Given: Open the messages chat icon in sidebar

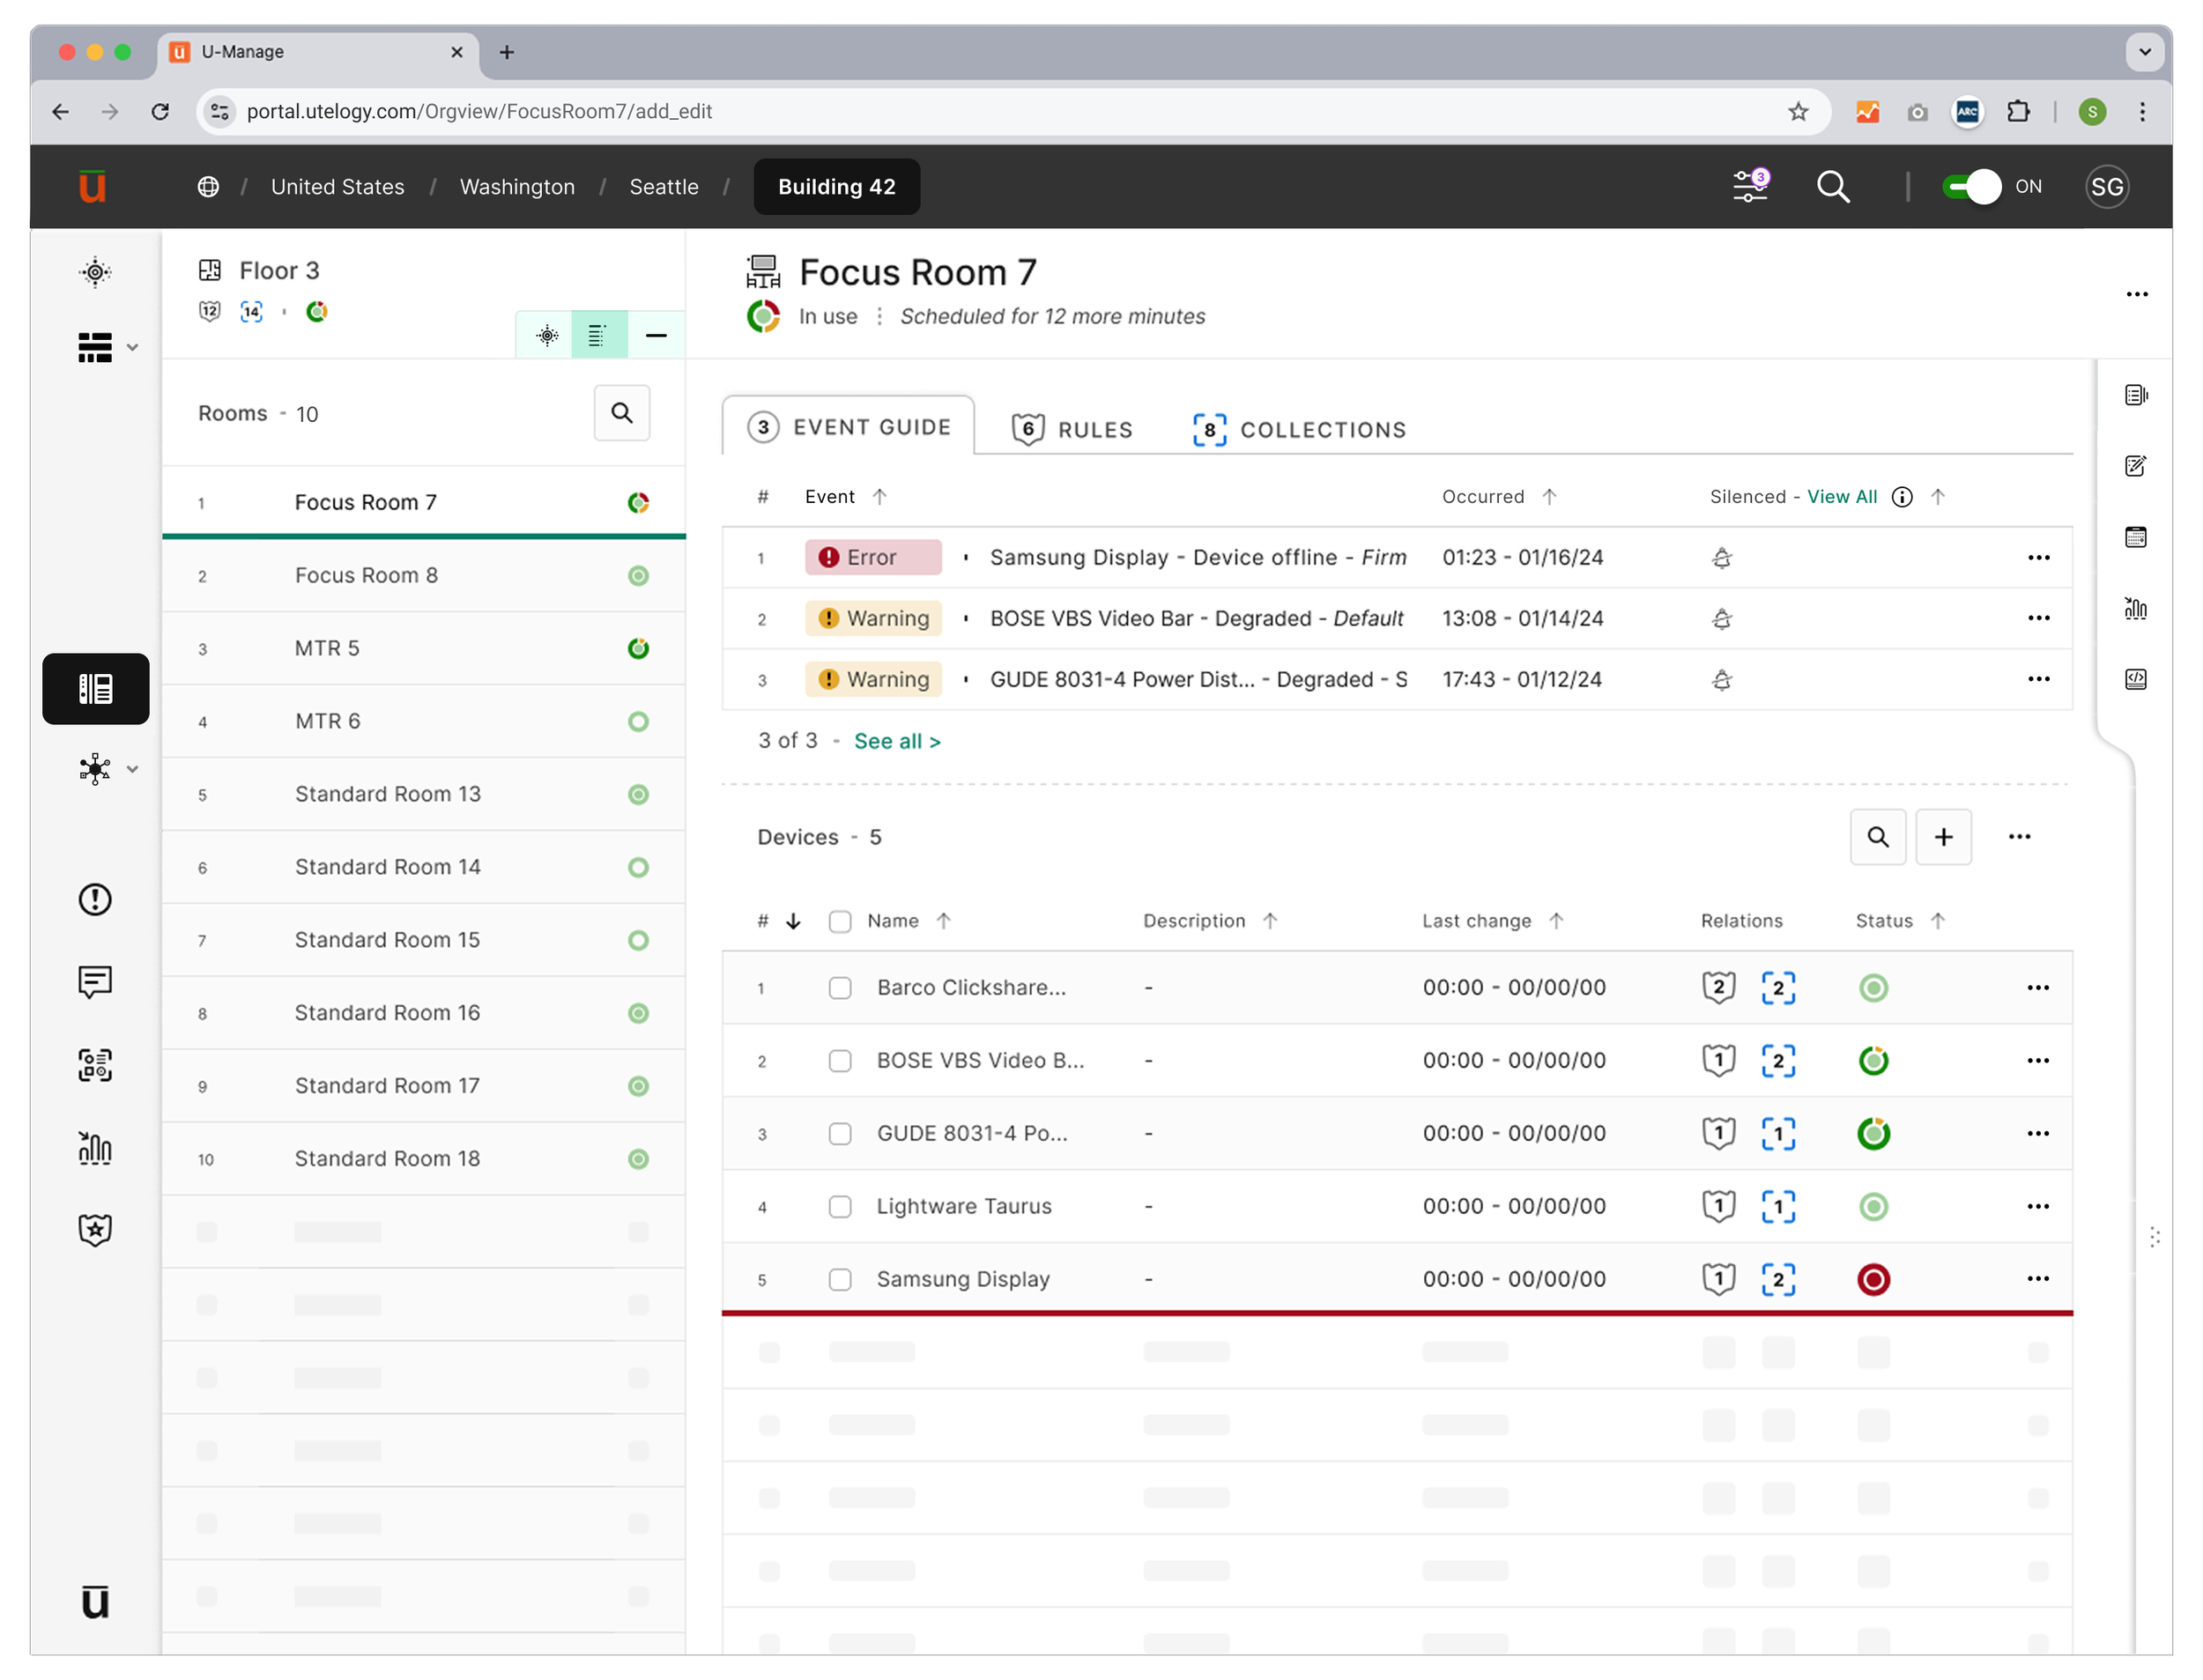Looking at the screenshot, I should 95,982.
